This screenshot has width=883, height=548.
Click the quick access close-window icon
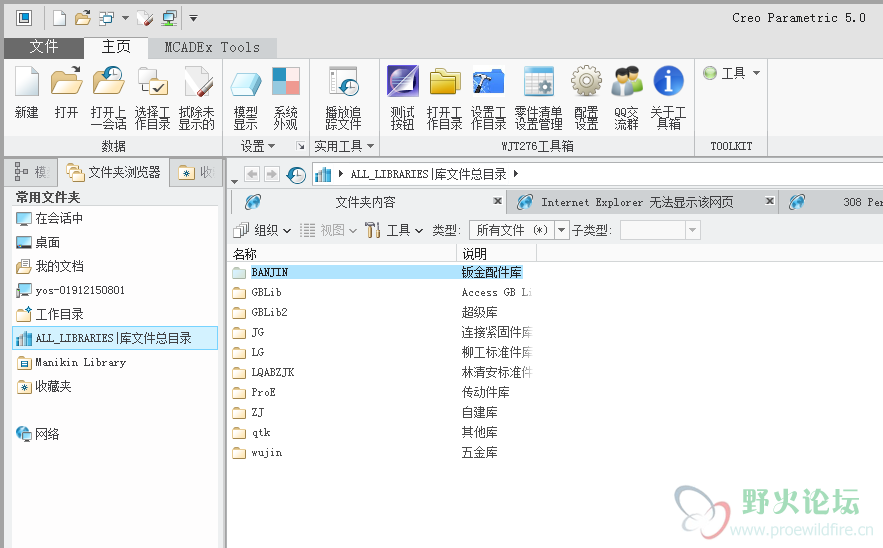click(145, 19)
